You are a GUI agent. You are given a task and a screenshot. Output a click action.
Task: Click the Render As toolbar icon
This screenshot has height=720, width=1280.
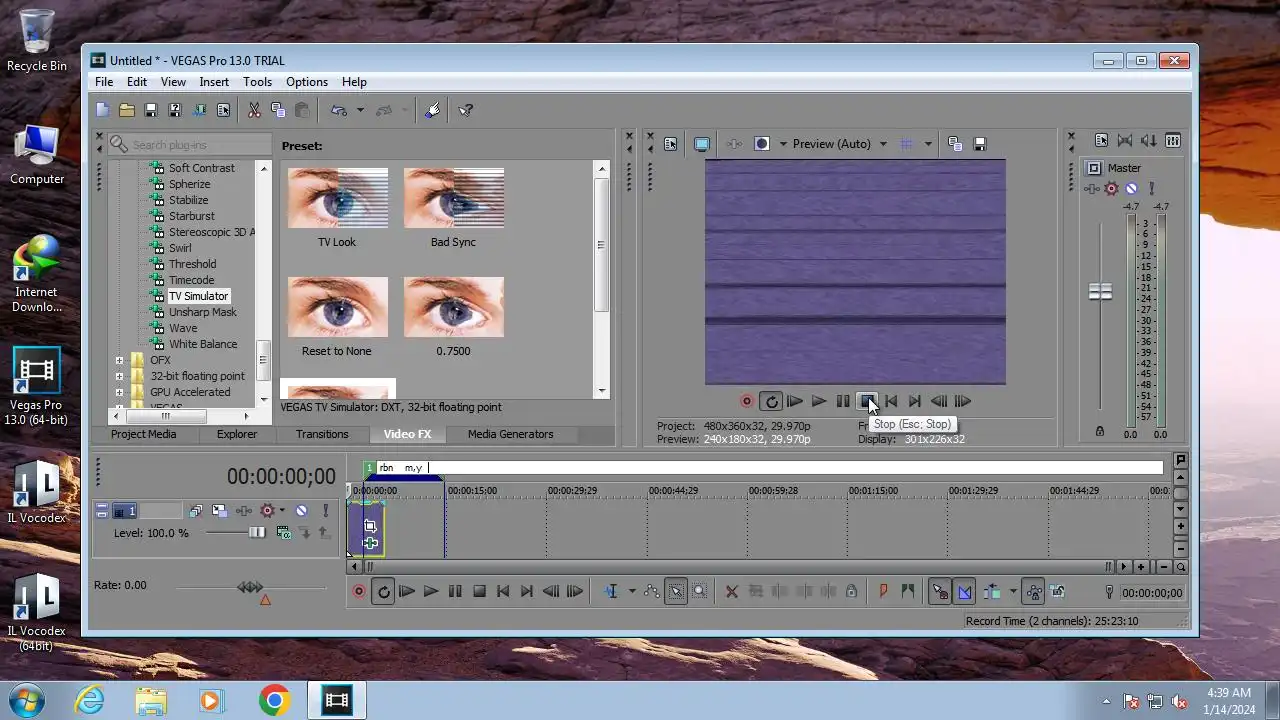(199, 110)
